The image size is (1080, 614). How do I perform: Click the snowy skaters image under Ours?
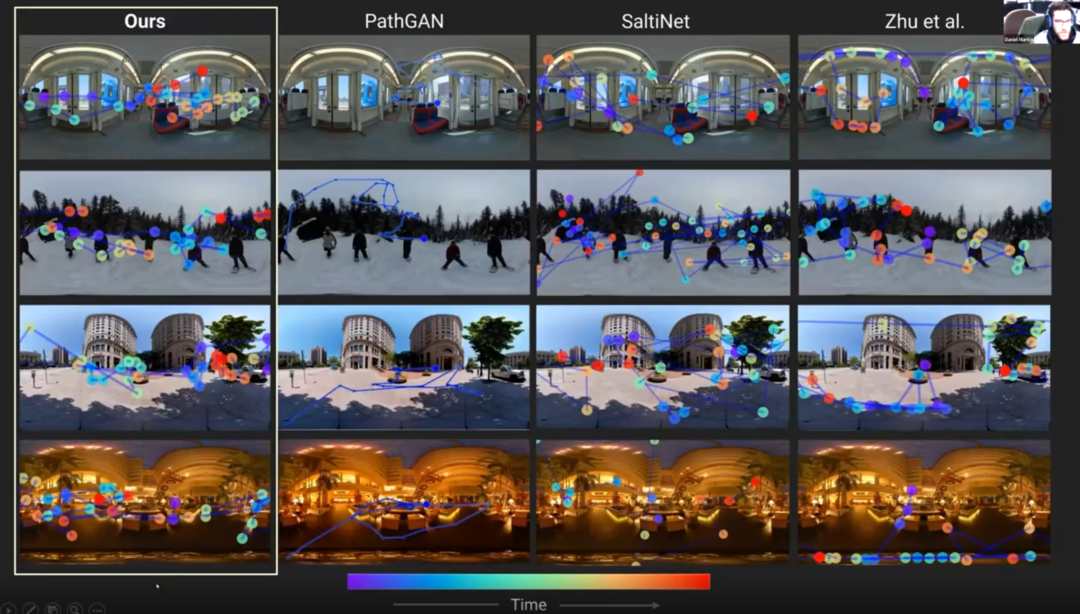(x=145, y=232)
